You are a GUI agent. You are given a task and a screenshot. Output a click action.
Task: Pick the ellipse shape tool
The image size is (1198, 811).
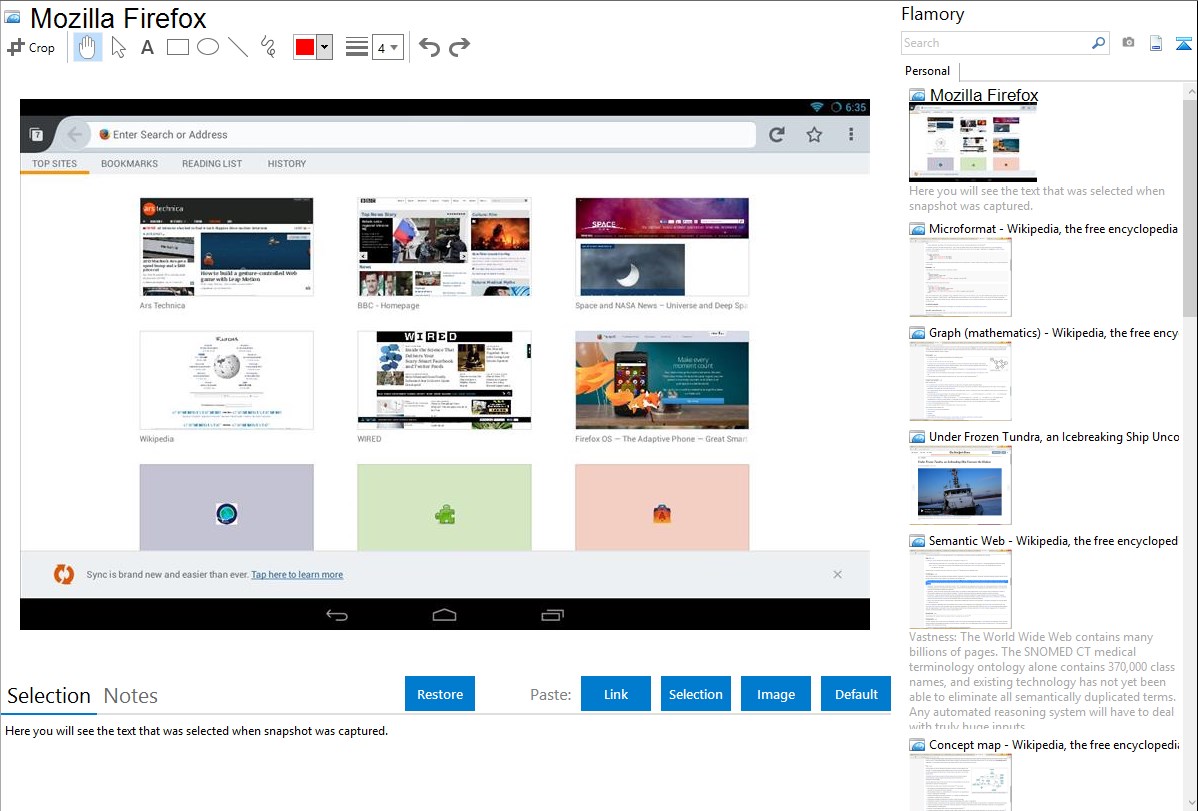(208, 47)
